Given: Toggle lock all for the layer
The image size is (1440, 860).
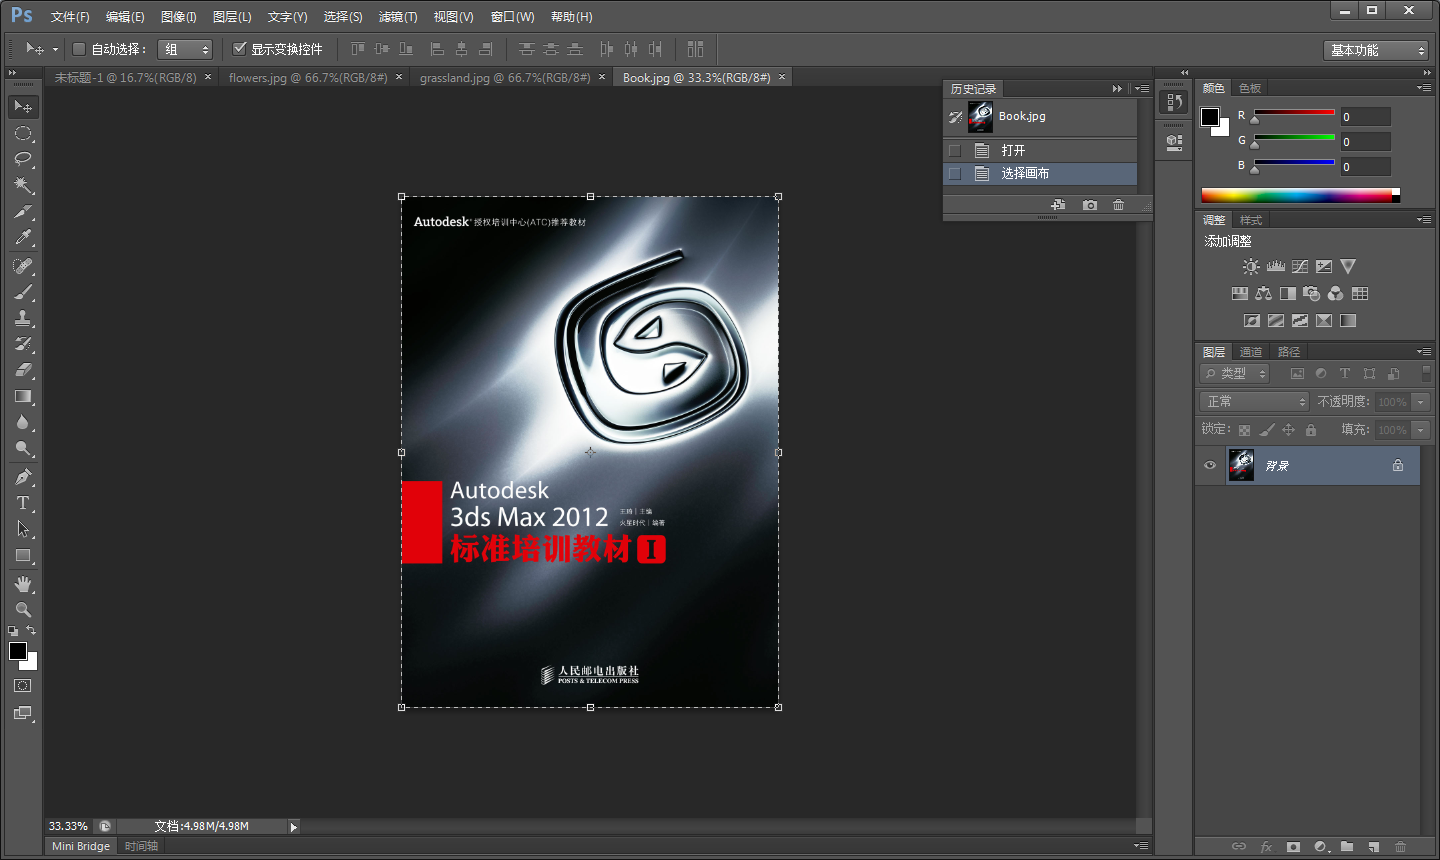Looking at the screenshot, I should tap(1311, 430).
